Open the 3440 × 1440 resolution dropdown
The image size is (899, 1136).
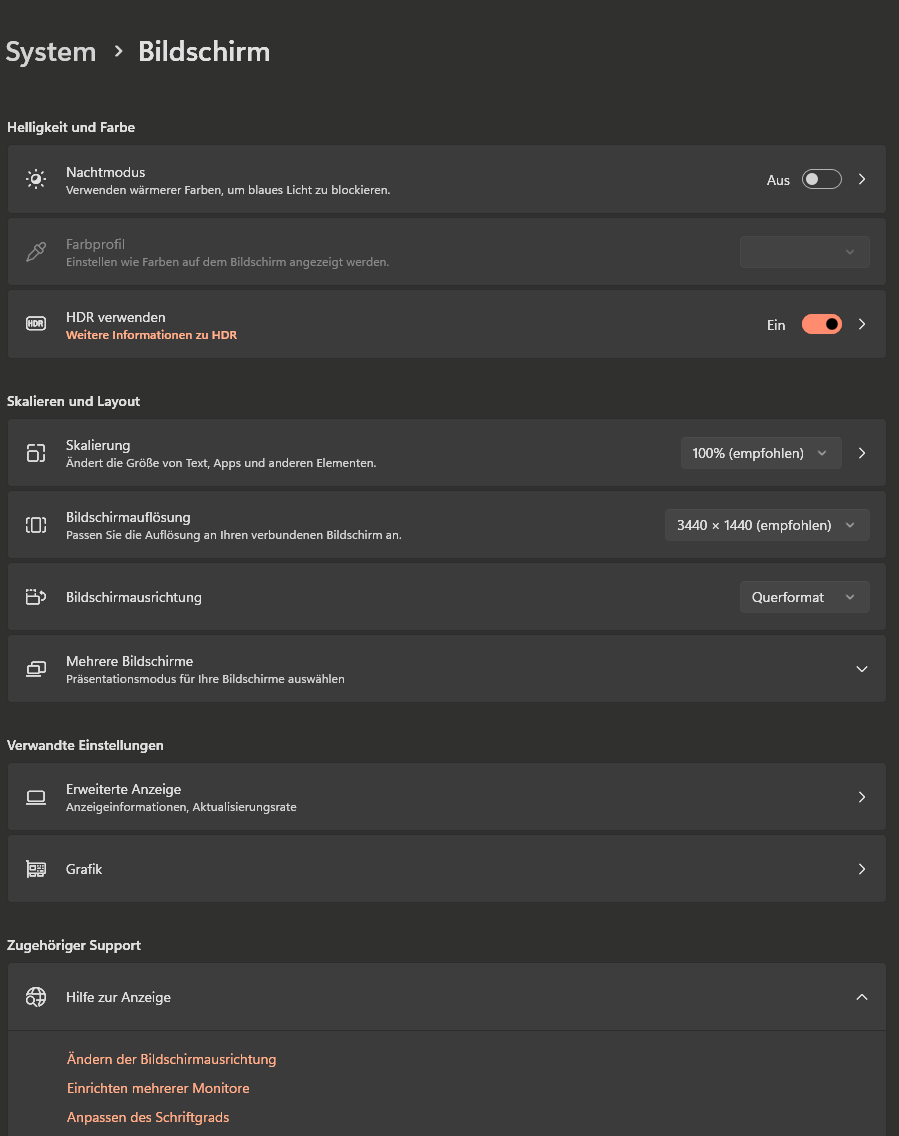coord(767,525)
